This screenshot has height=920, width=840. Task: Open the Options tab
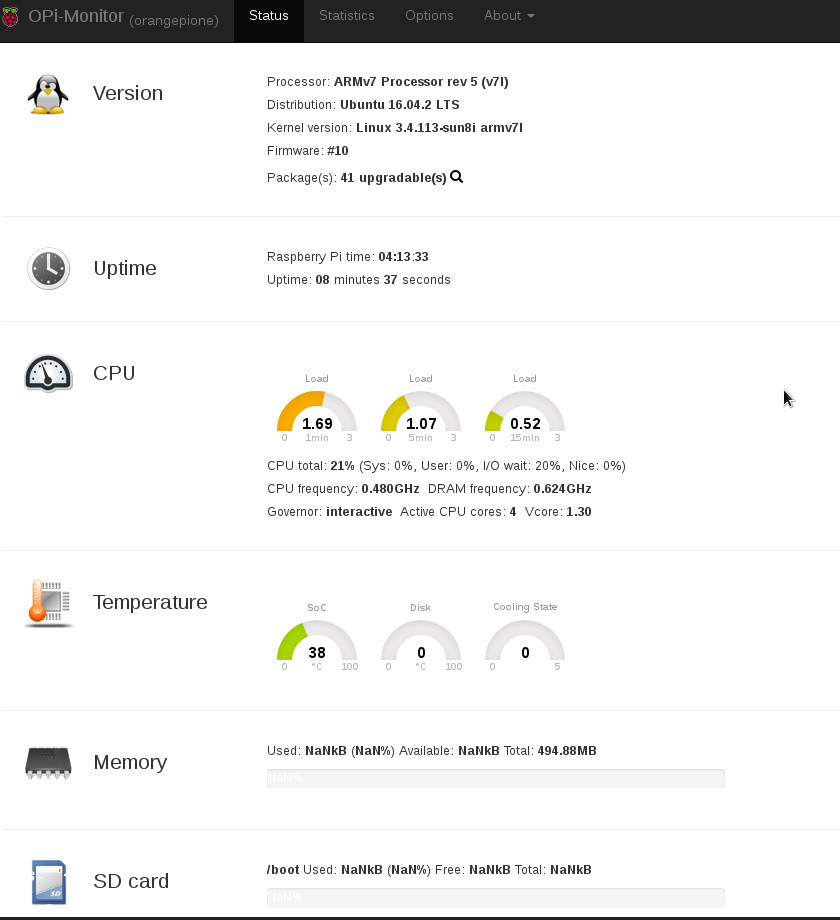(x=429, y=16)
